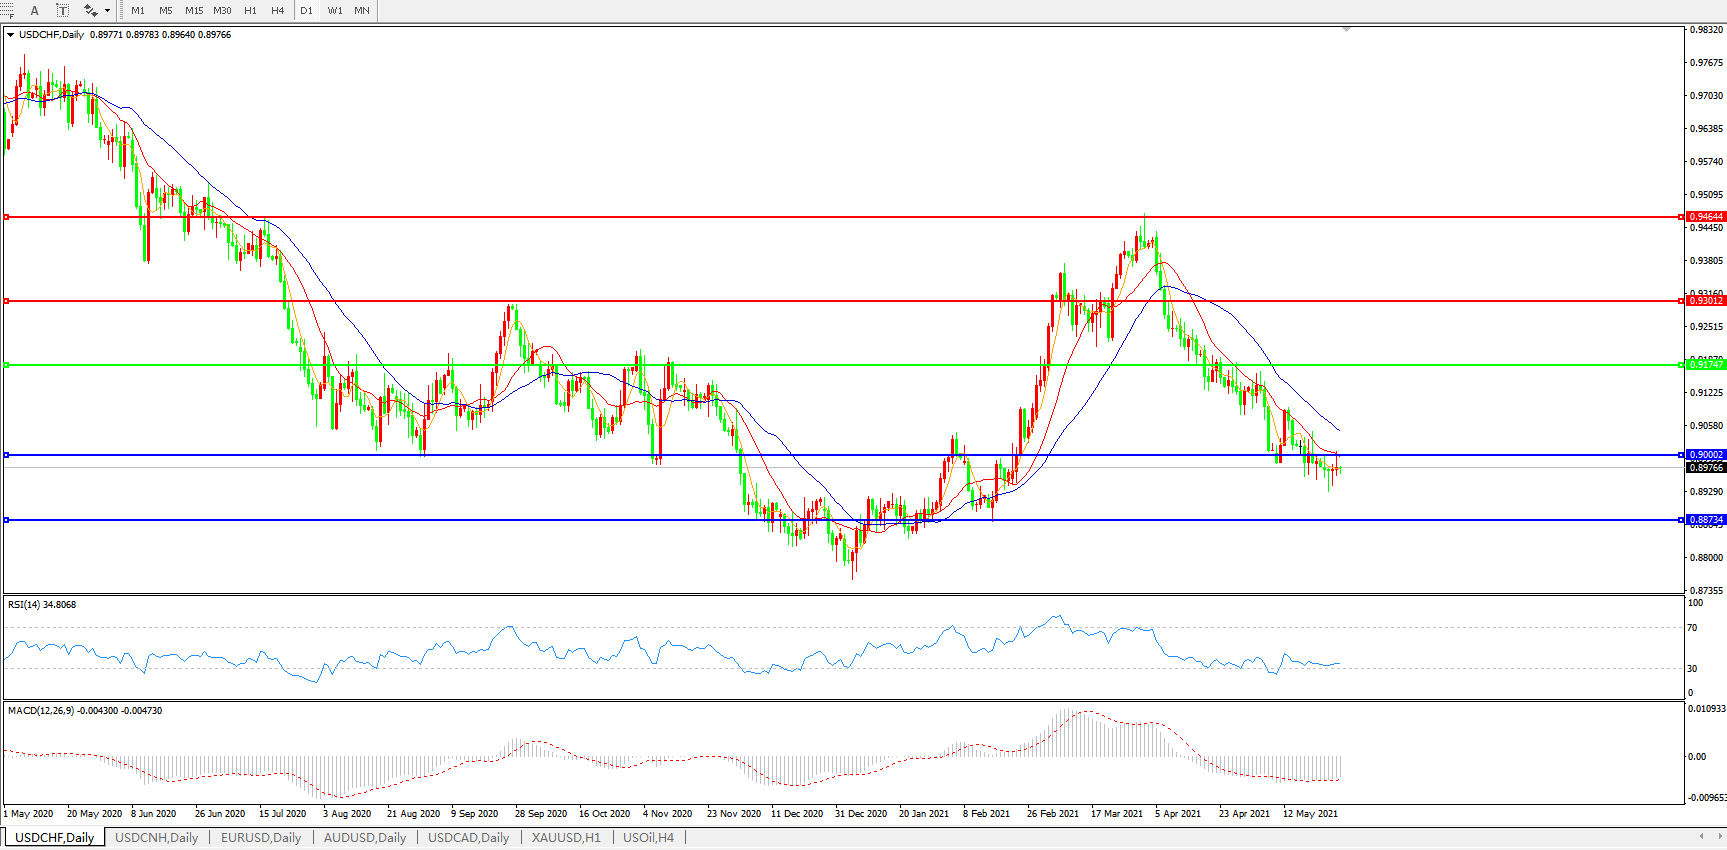Click the Fibonacci tool icon at far left
This screenshot has height=850, width=1727.
point(7,10)
